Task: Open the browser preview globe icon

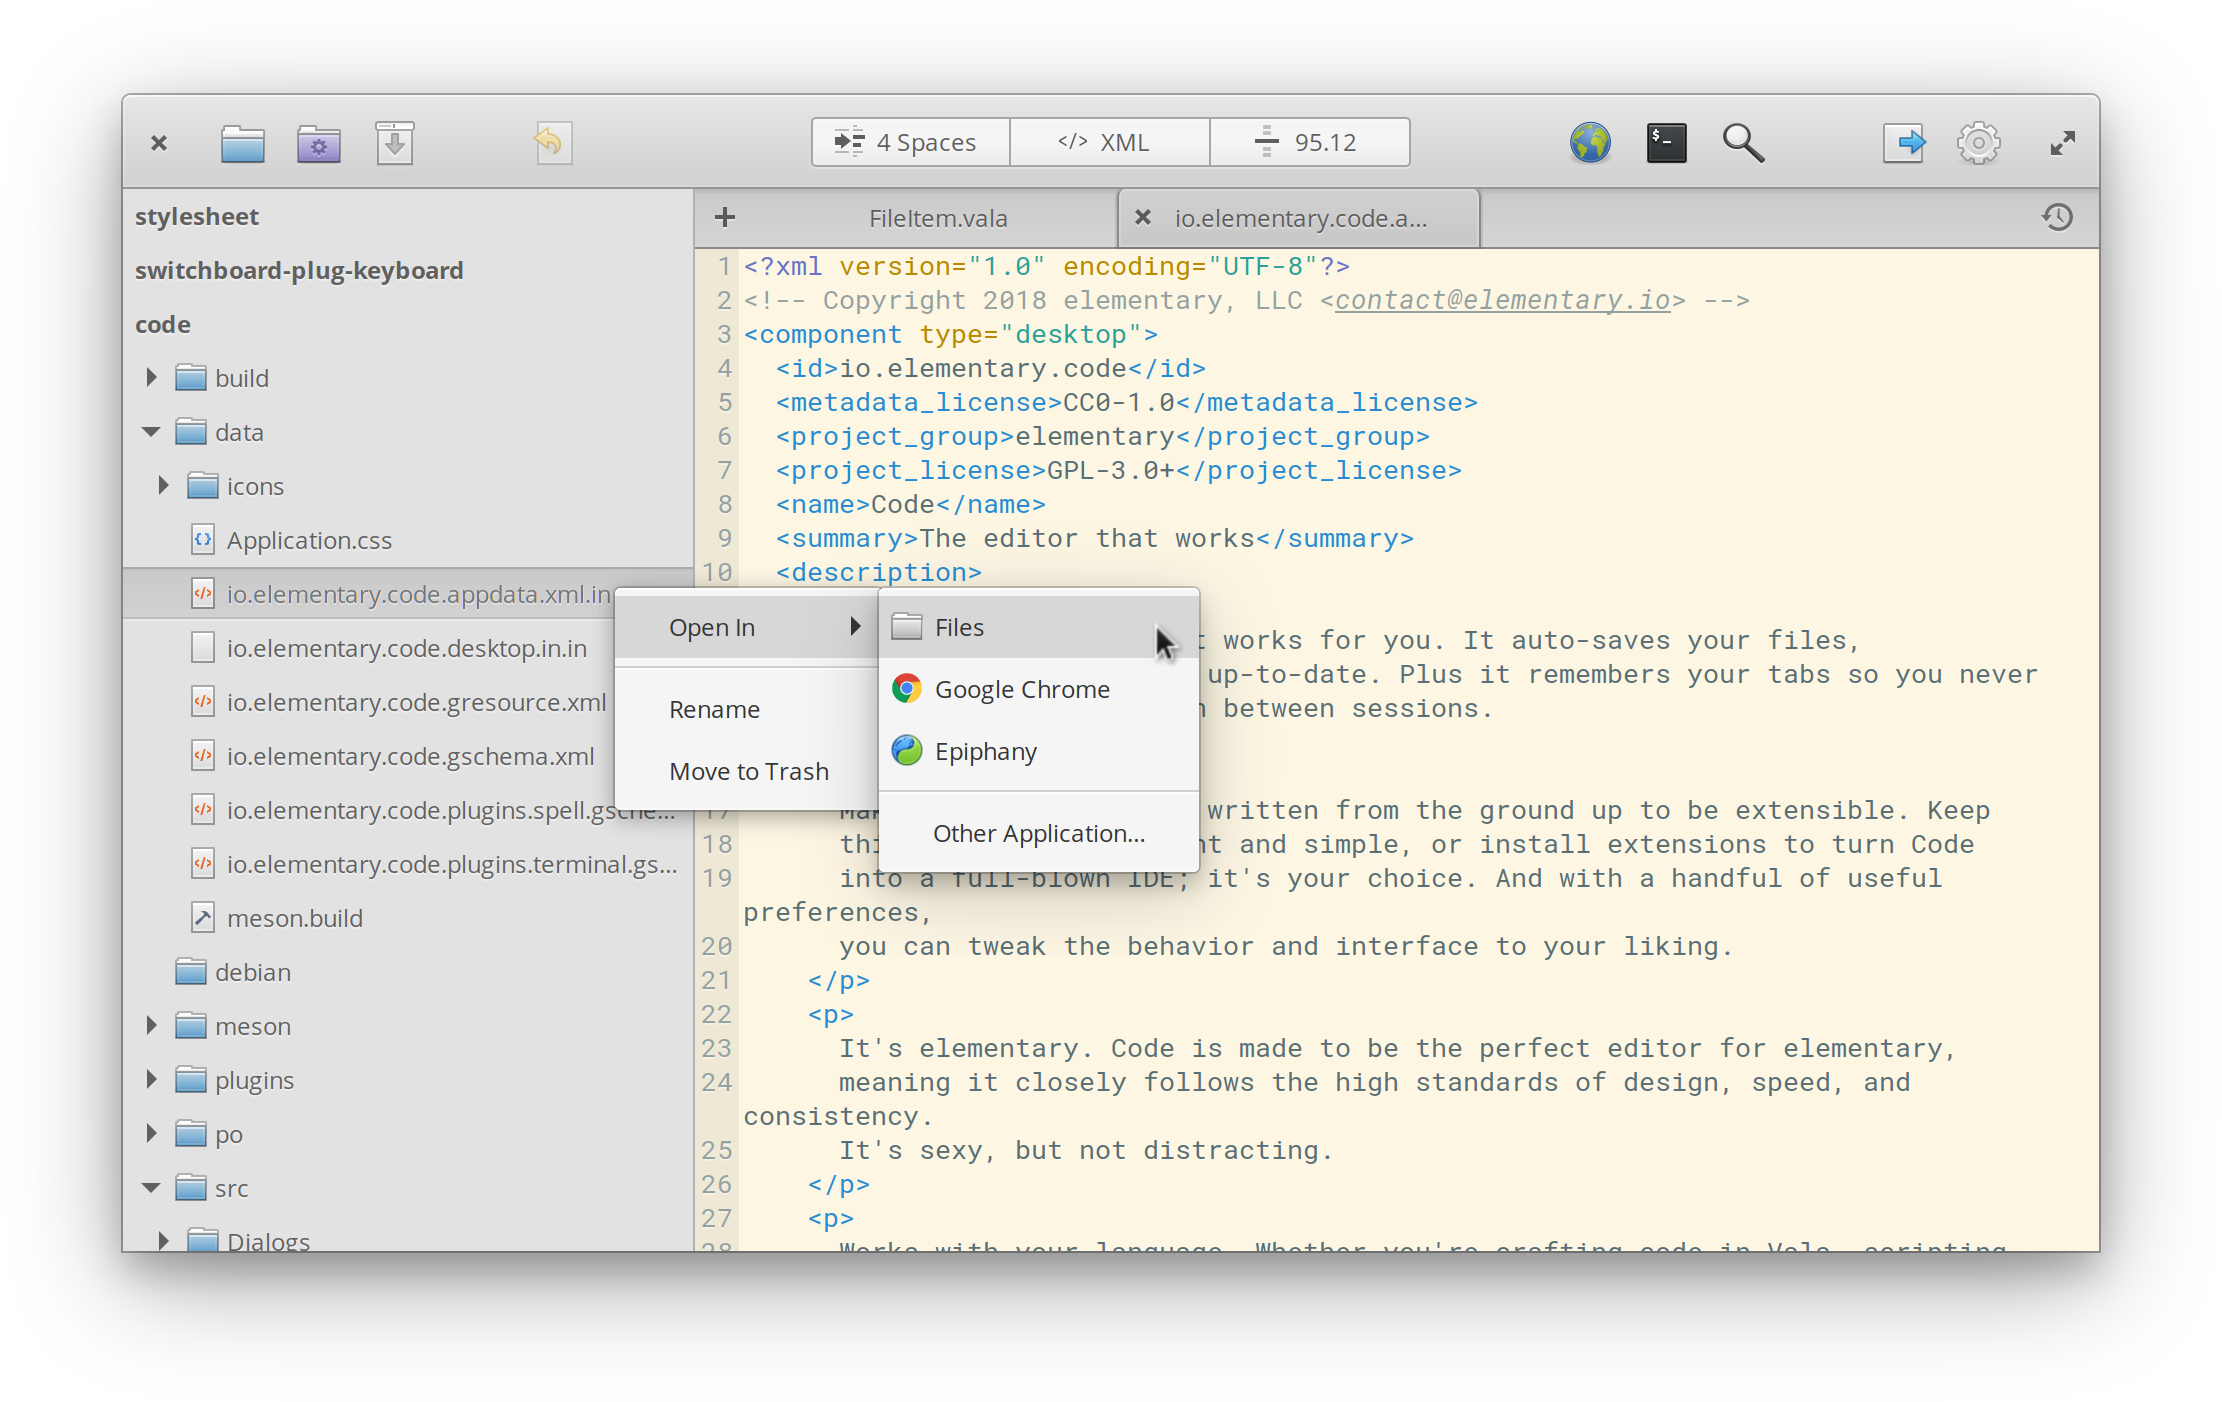Action: (1589, 143)
